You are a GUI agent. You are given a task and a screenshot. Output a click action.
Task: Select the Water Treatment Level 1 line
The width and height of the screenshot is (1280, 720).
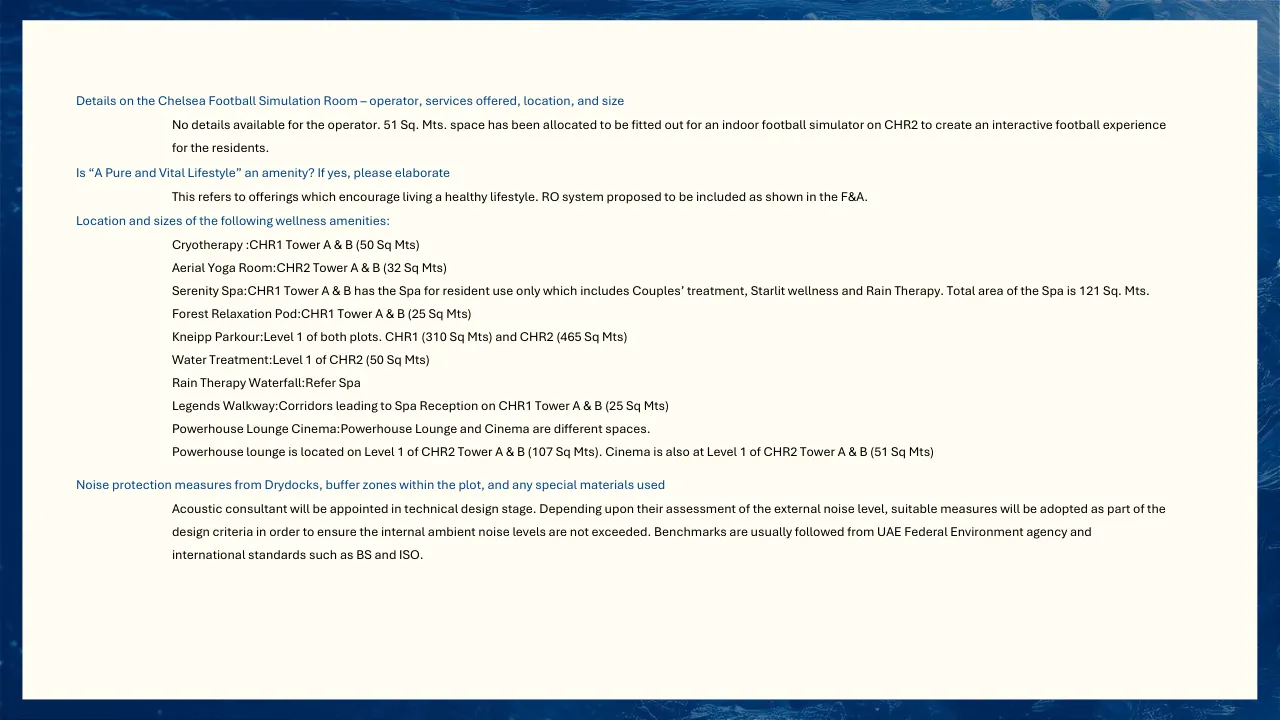(x=300, y=360)
